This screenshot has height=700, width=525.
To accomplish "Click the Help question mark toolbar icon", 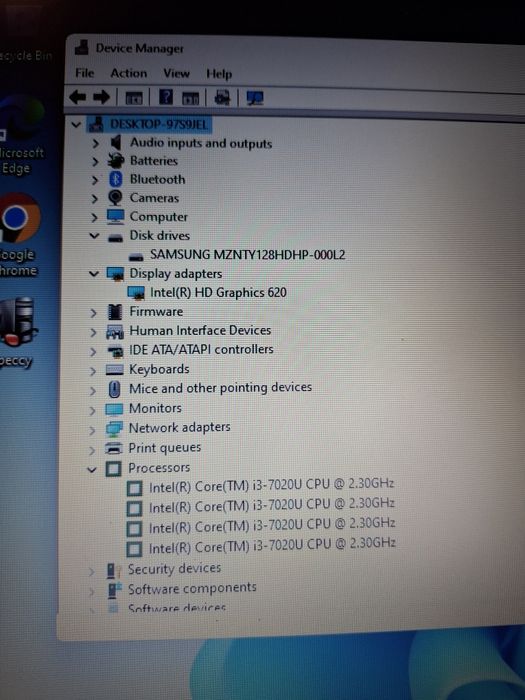I will pos(166,97).
